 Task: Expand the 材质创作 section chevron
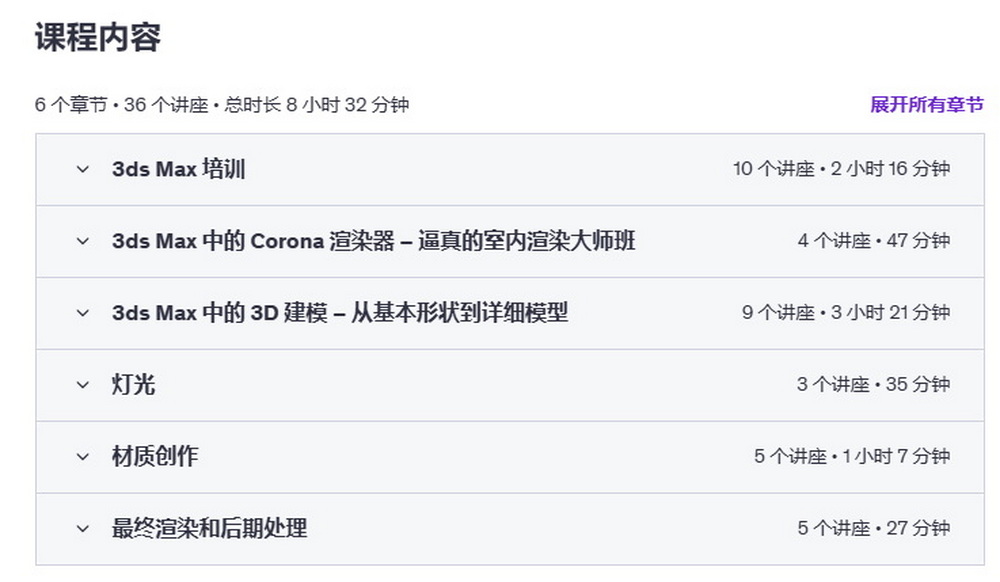click(83, 457)
